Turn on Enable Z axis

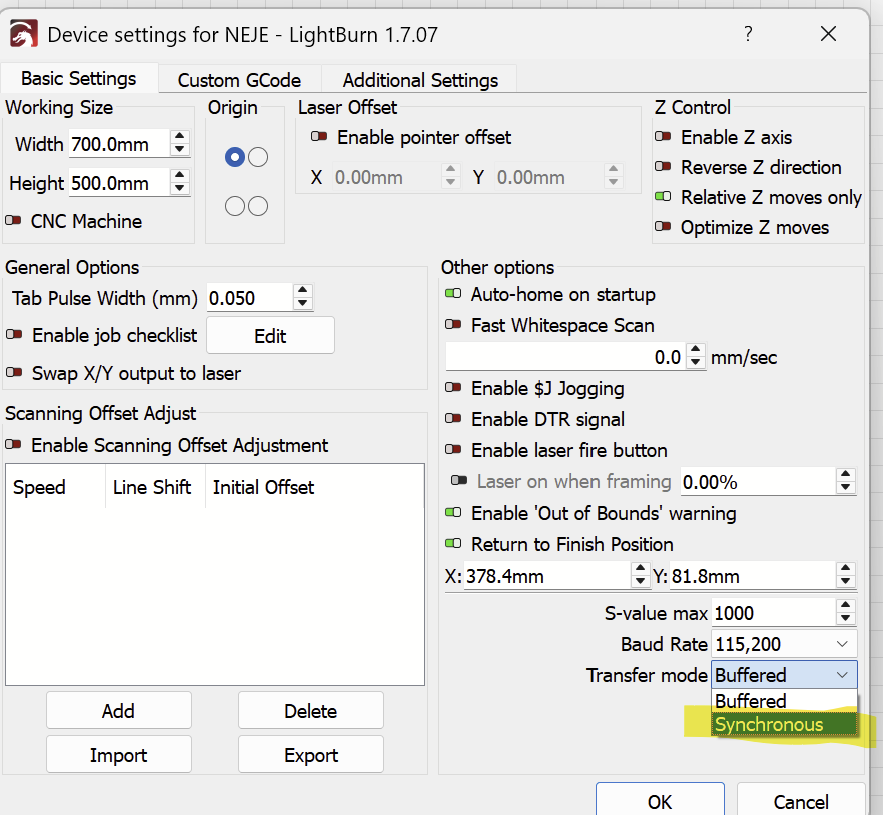click(663, 137)
